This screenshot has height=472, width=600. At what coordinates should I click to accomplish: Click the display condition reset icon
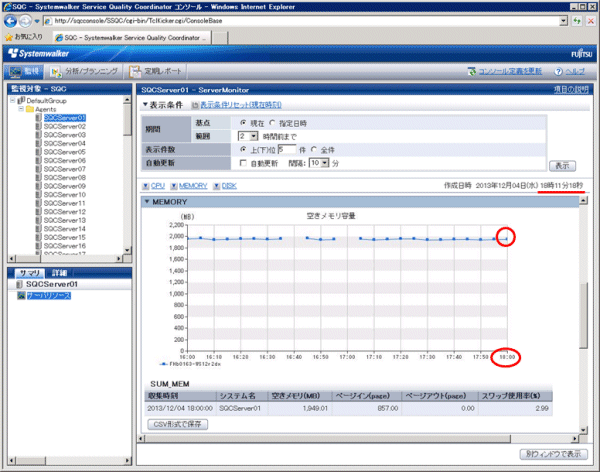pyautogui.click(x=195, y=105)
